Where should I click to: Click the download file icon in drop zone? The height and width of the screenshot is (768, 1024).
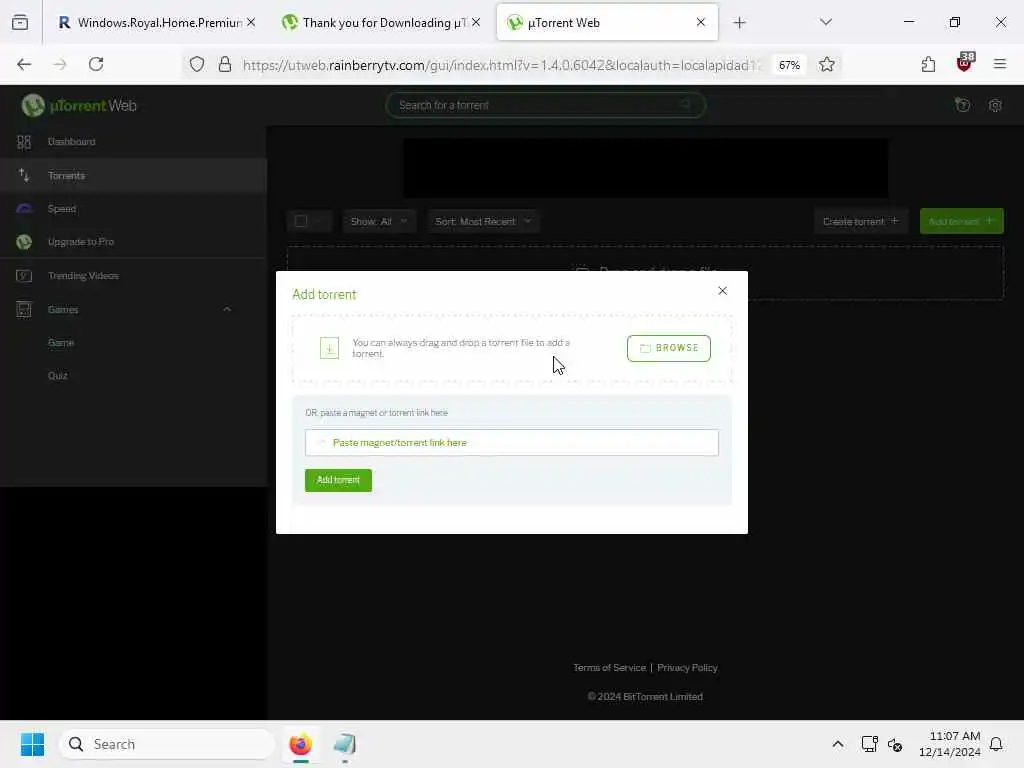pos(329,348)
